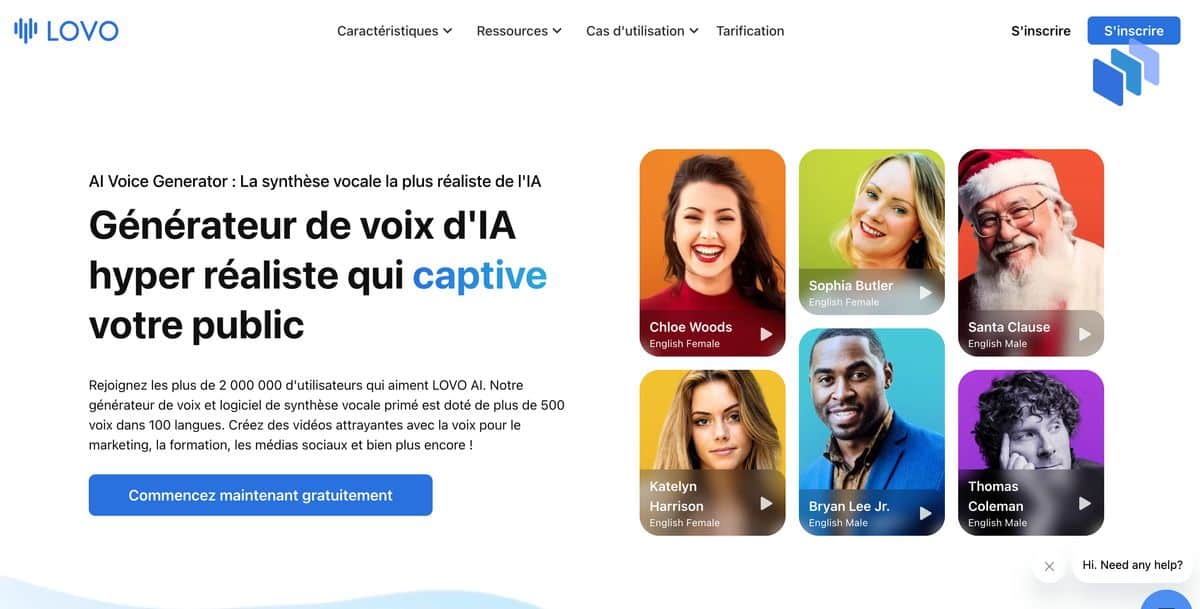
Task: Open the 'Hi. Need any help?' message
Action: coord(1132,565)
